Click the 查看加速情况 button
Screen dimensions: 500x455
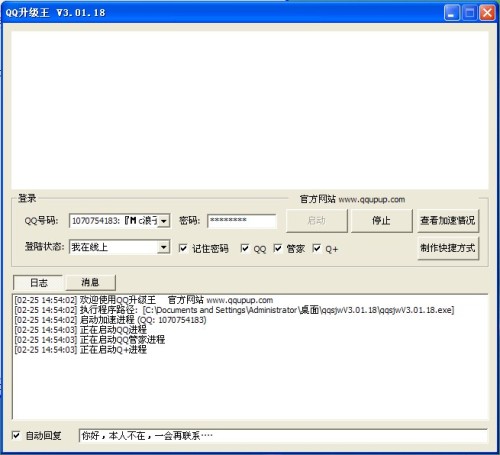point(448,221)
